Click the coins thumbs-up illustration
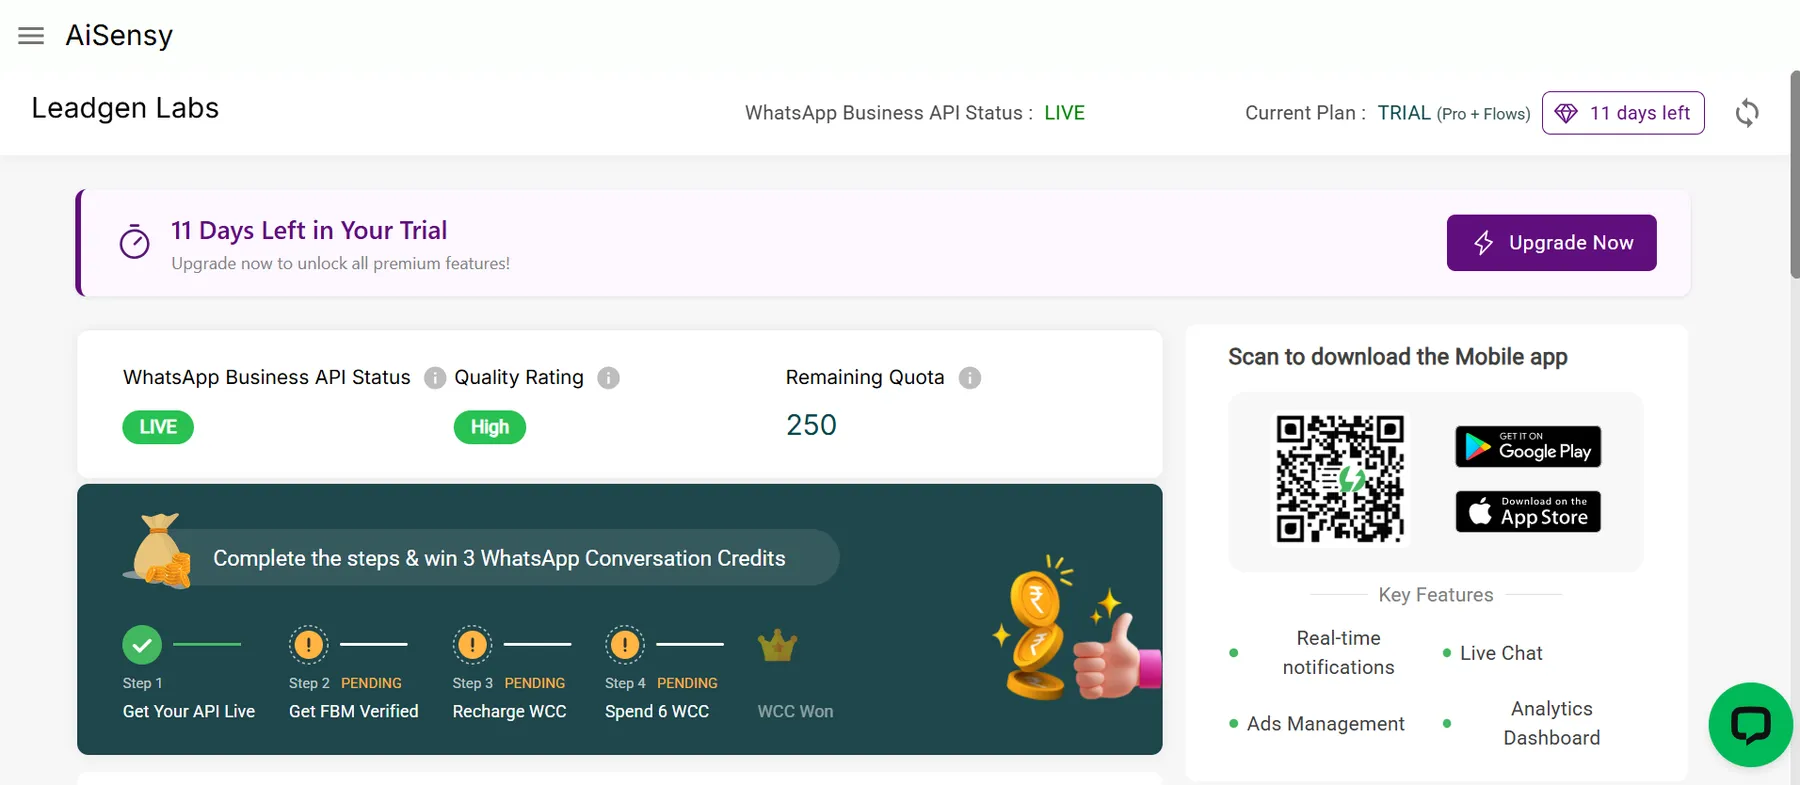The image size is (1800, 785). point(1078,628)
